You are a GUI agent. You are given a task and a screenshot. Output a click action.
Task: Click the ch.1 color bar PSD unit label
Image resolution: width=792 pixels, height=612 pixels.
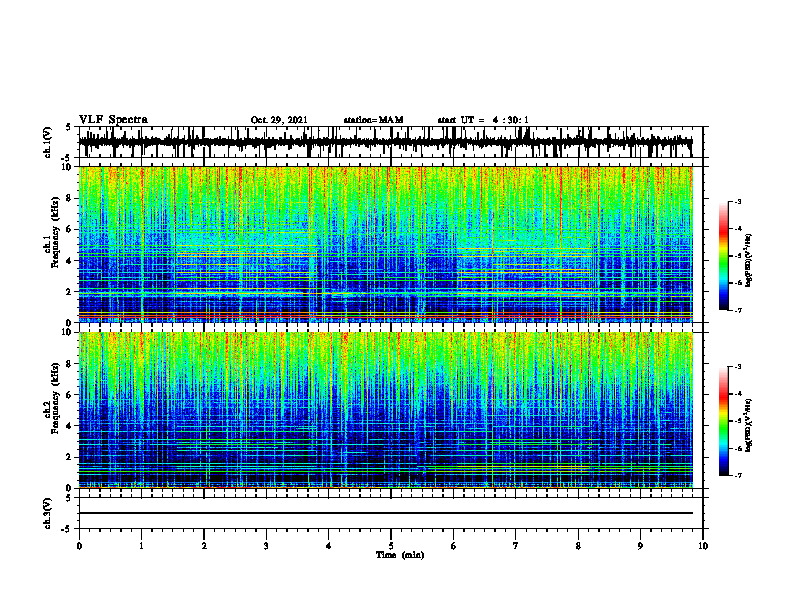pos(749,261)
